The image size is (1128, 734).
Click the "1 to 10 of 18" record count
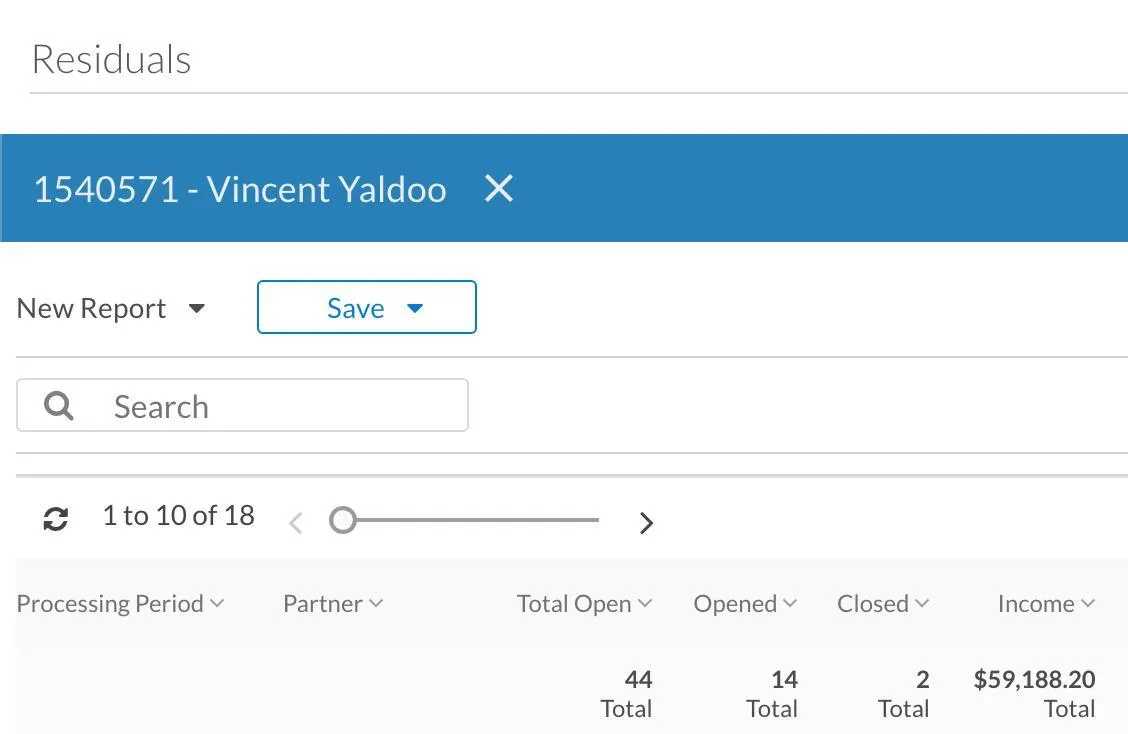click(x=179, y=516)
